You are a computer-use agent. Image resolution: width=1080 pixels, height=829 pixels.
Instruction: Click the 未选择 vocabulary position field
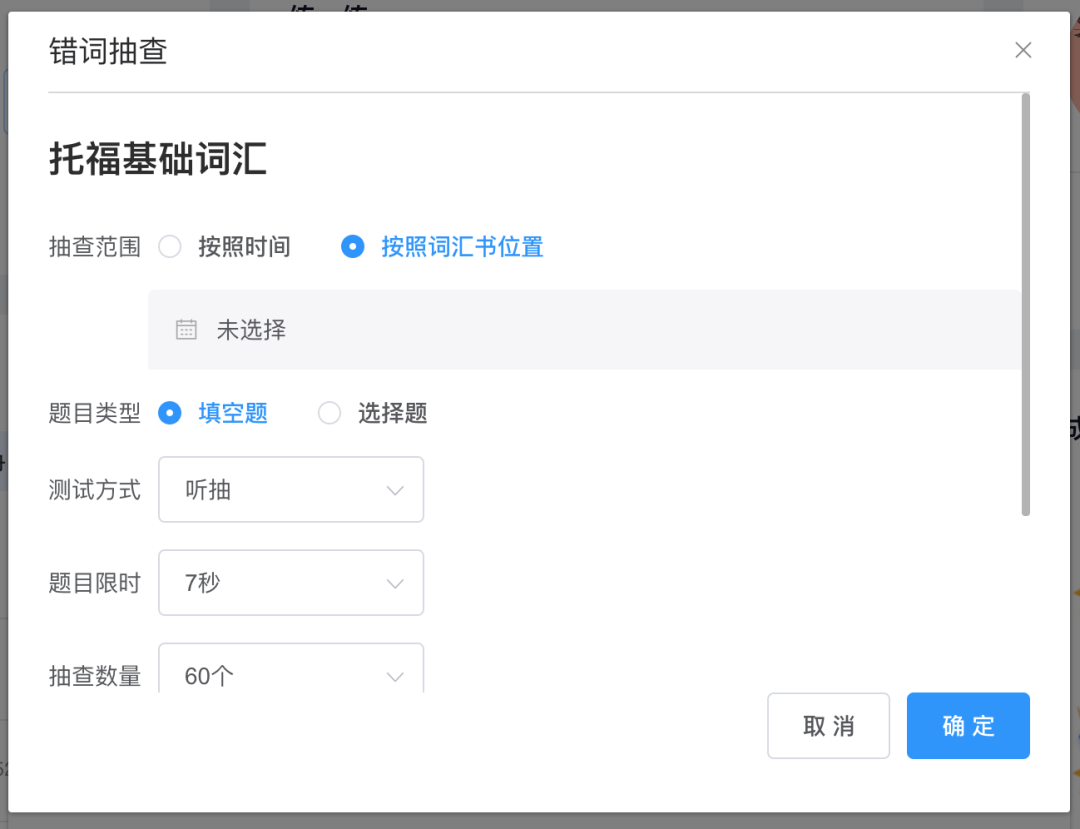252,328
